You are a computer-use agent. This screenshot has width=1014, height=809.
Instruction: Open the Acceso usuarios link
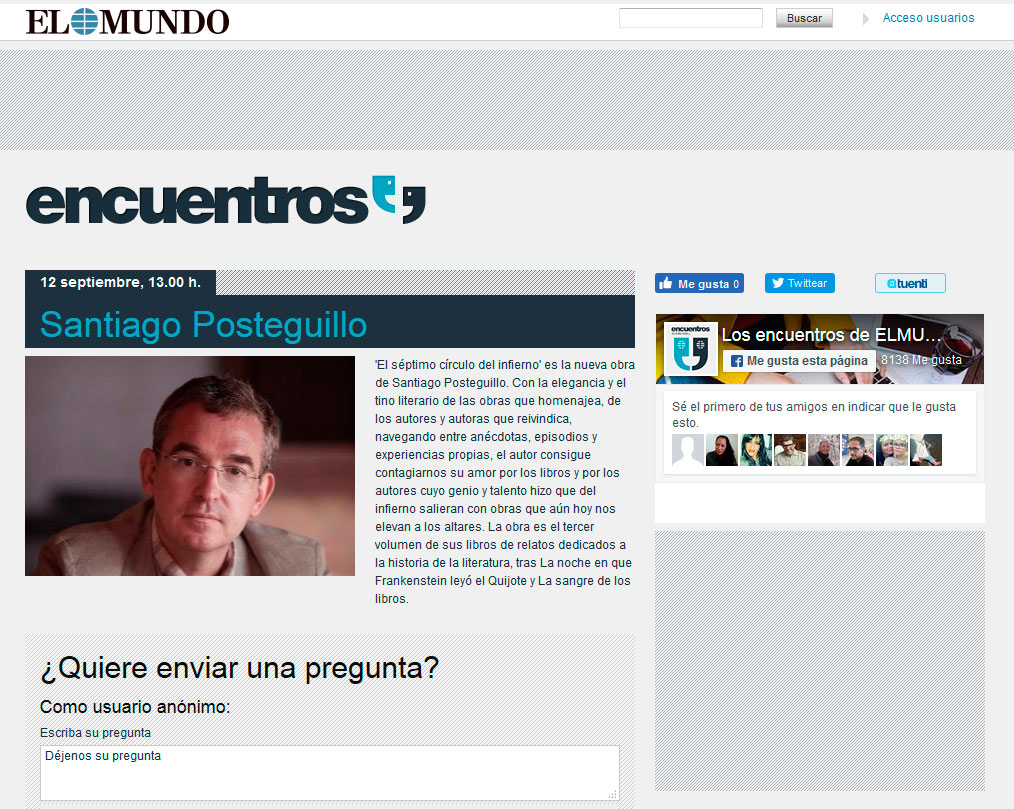click(928, 18)
